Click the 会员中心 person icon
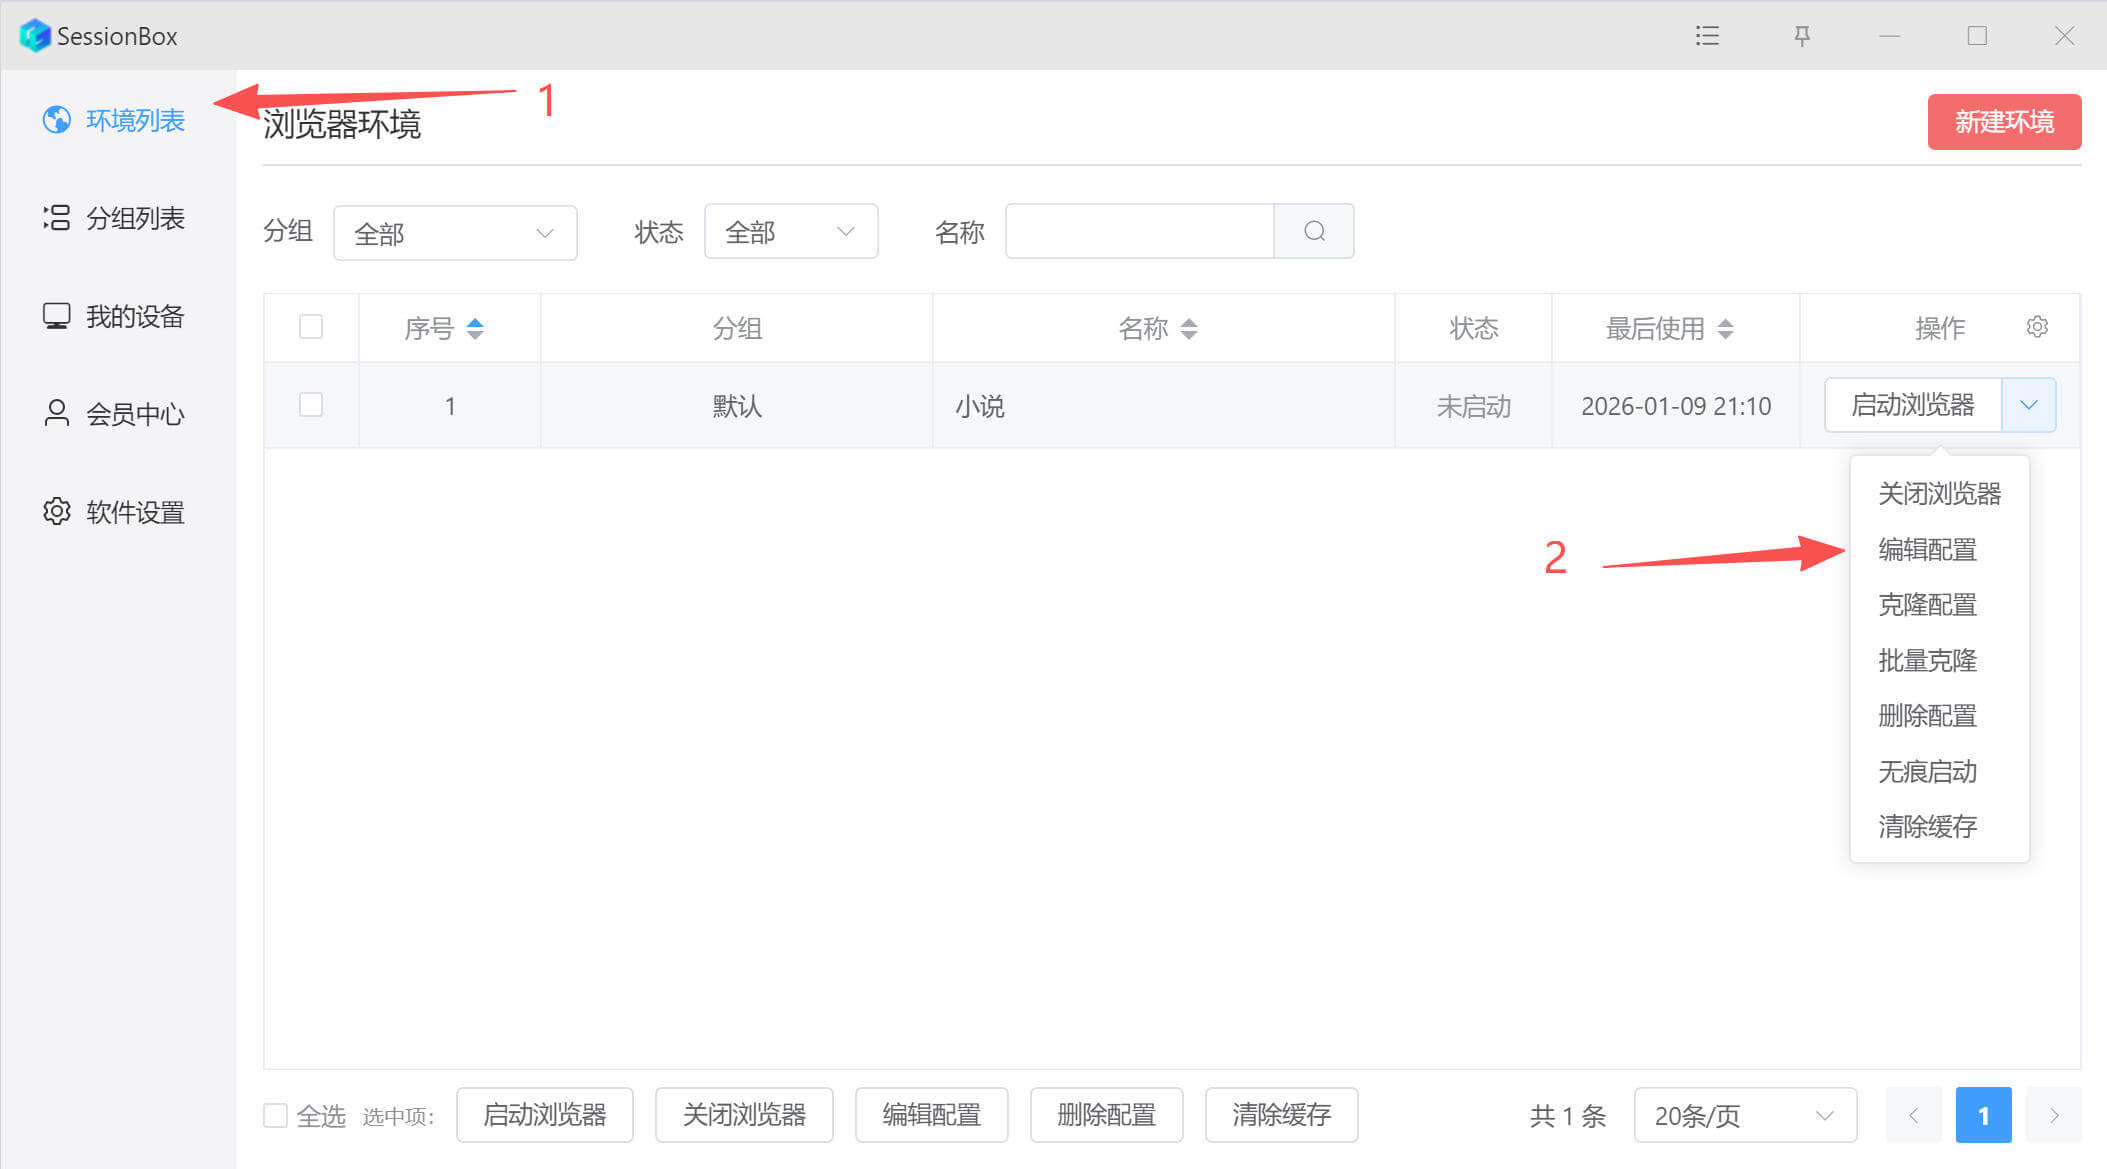Screen dimensions: 2107x1169 coord(57,414)
